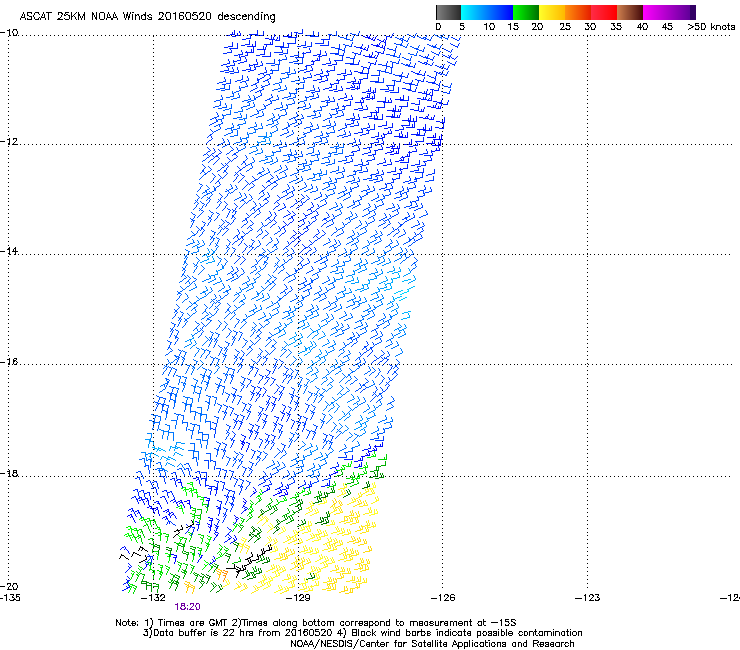The width and height of the screenshot is (740, 650).
Task: Click the '-123' longitude axis label
Action: [588, 598]
